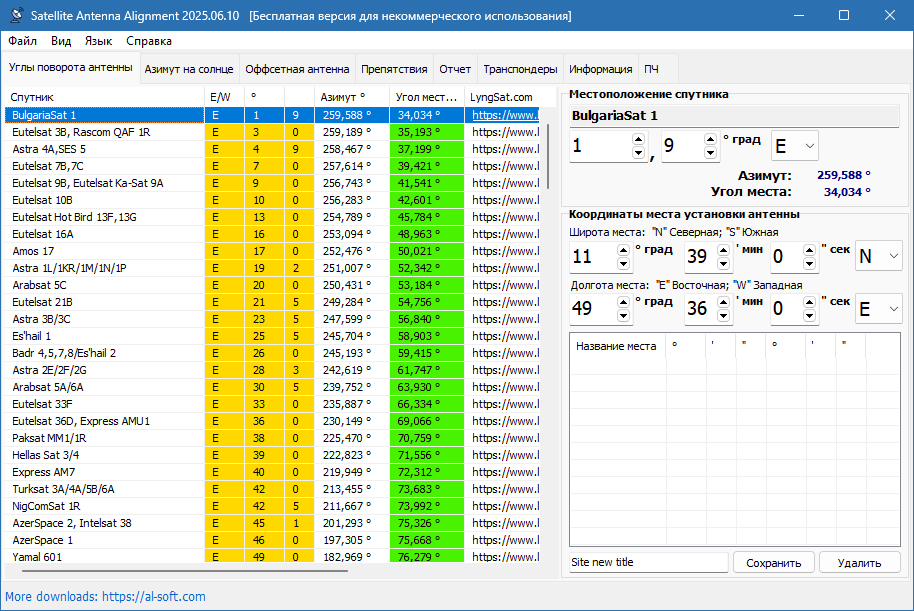Image resolution: width=914 pixels, height=611 pixels.
Task: Open longitude E/W hemisphere dropdown
Action: tap(878, 308)
